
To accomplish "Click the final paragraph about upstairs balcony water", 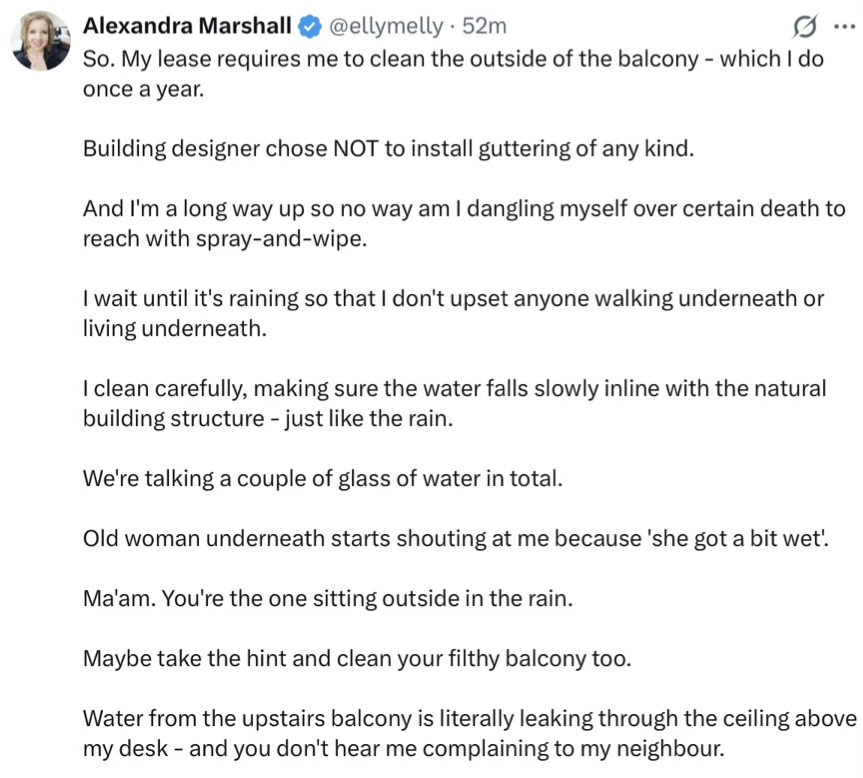I will 469,733.
